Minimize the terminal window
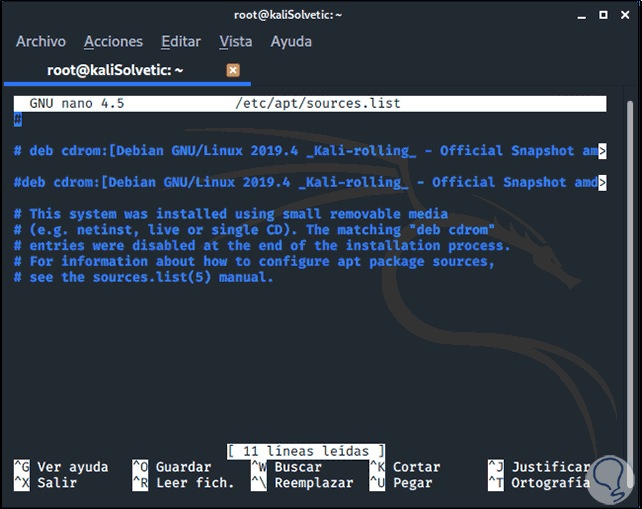Image resolution: width=642 pixels, height=509 pixels. click(581, 16)
